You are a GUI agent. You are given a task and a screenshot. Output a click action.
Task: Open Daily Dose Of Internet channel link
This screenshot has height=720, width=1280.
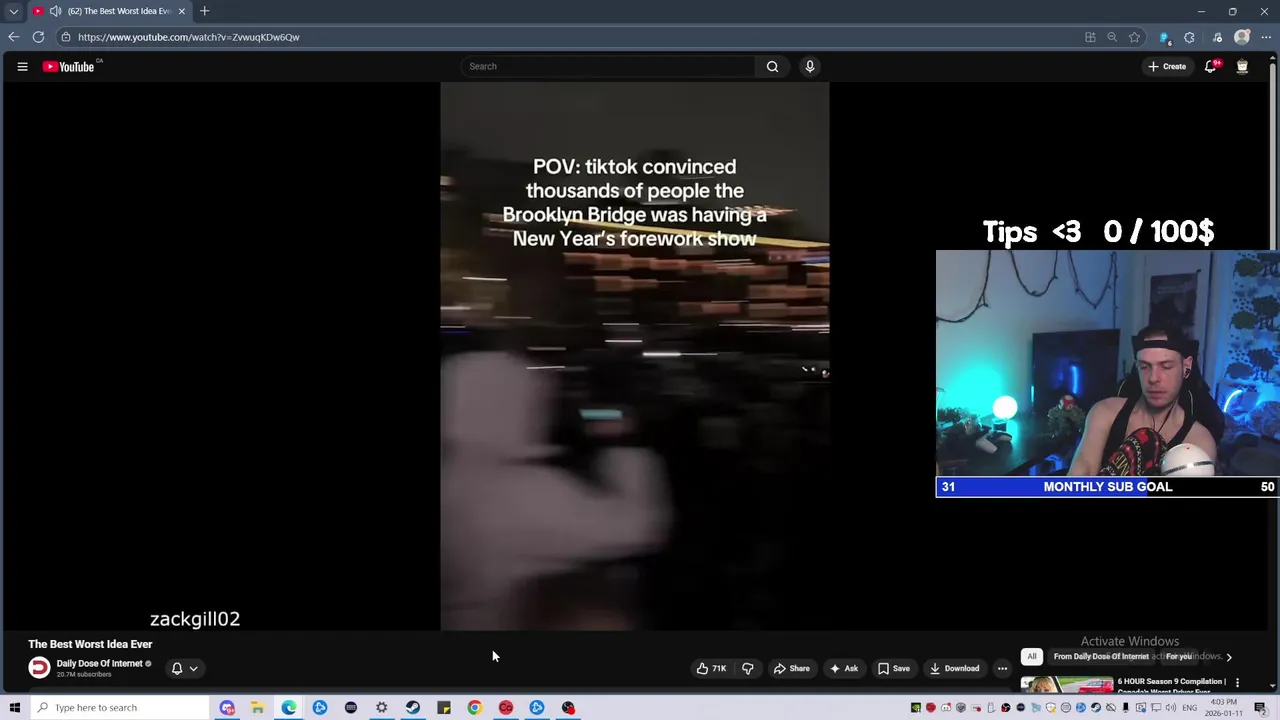tap(99, 663)
